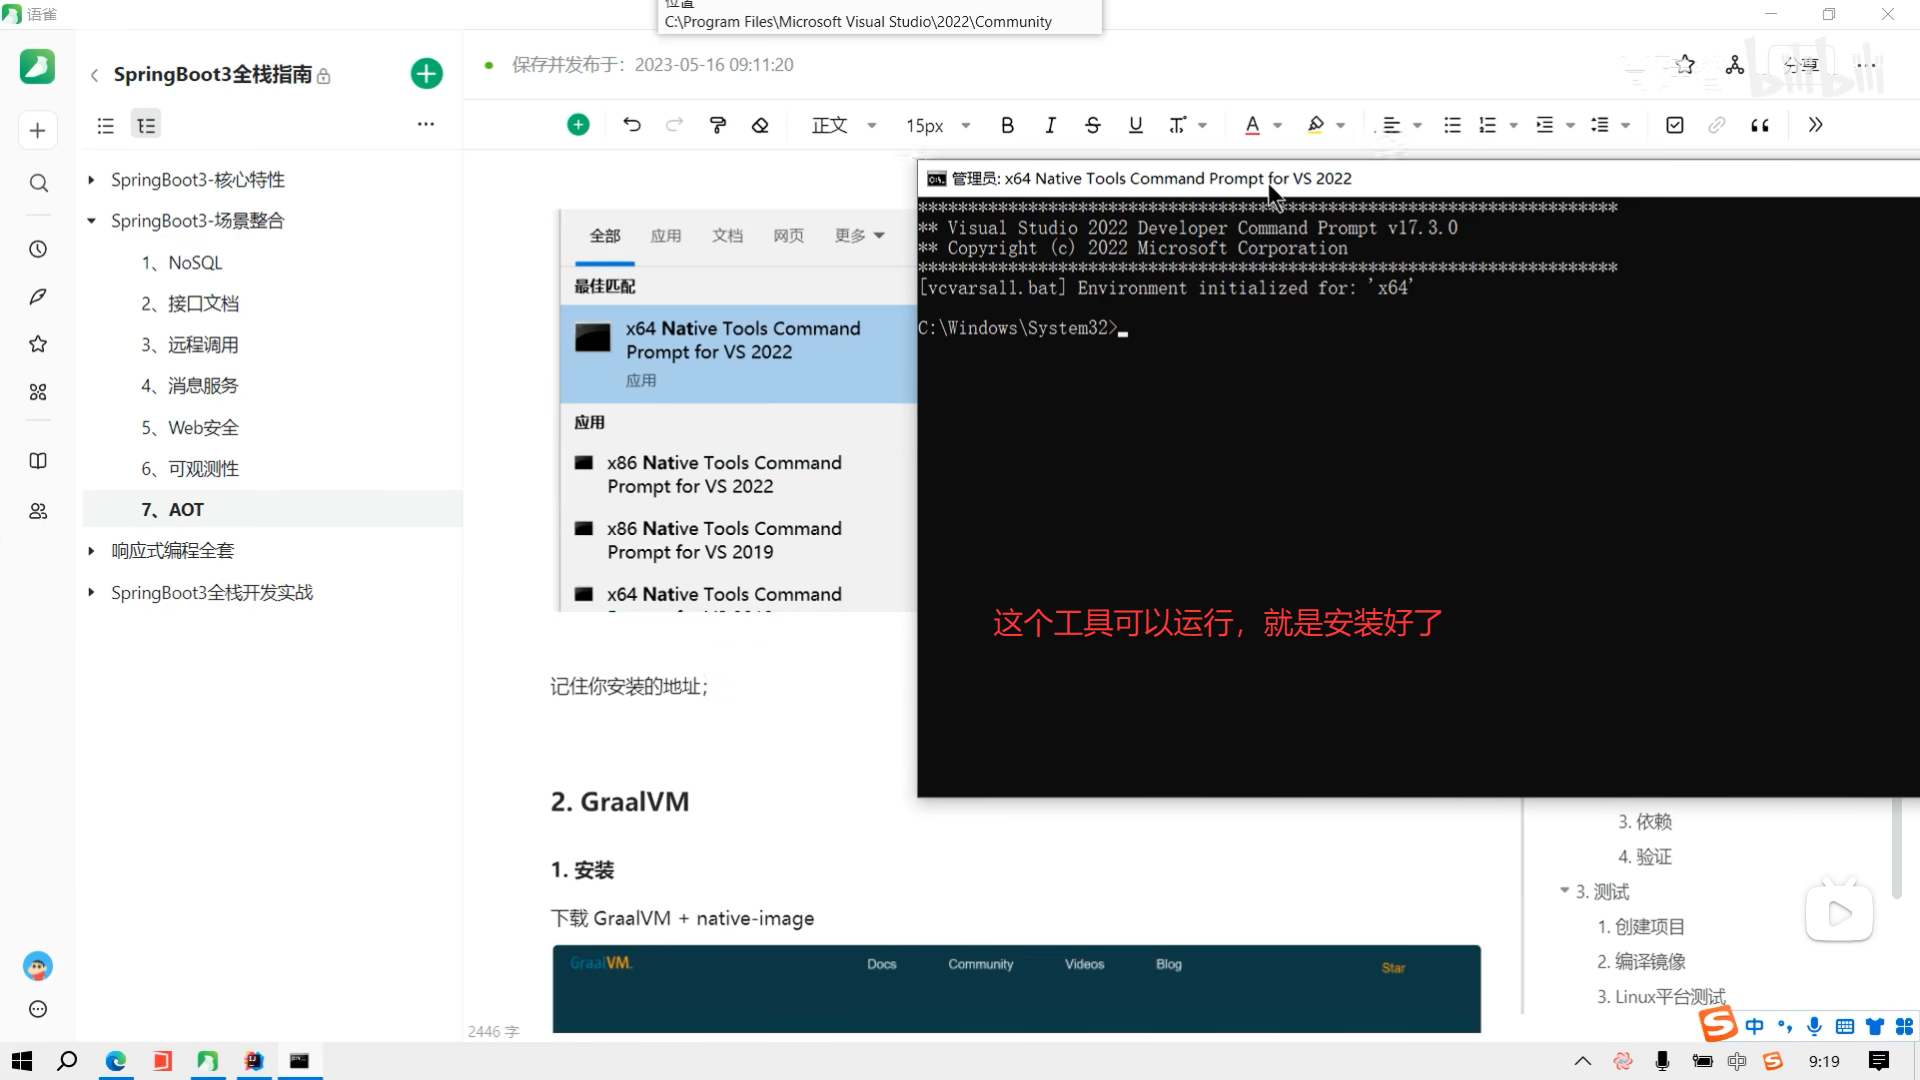Switch to outline tree view
1920x1080 pixels.
tap(146, 125)
